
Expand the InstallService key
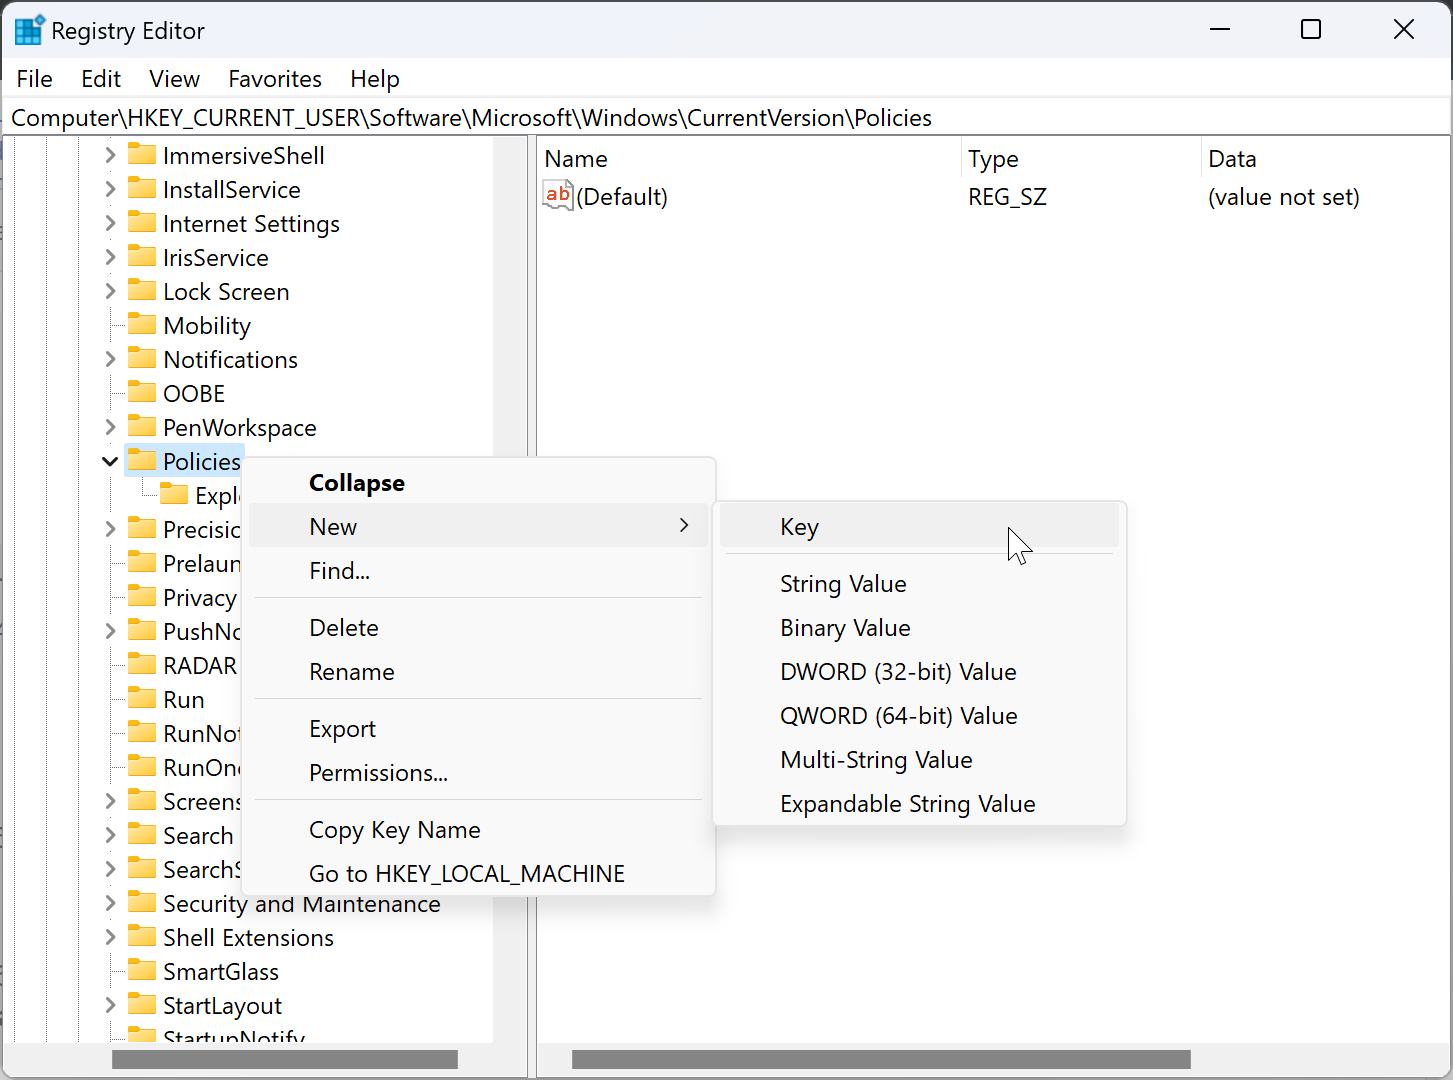pos(110,189)
